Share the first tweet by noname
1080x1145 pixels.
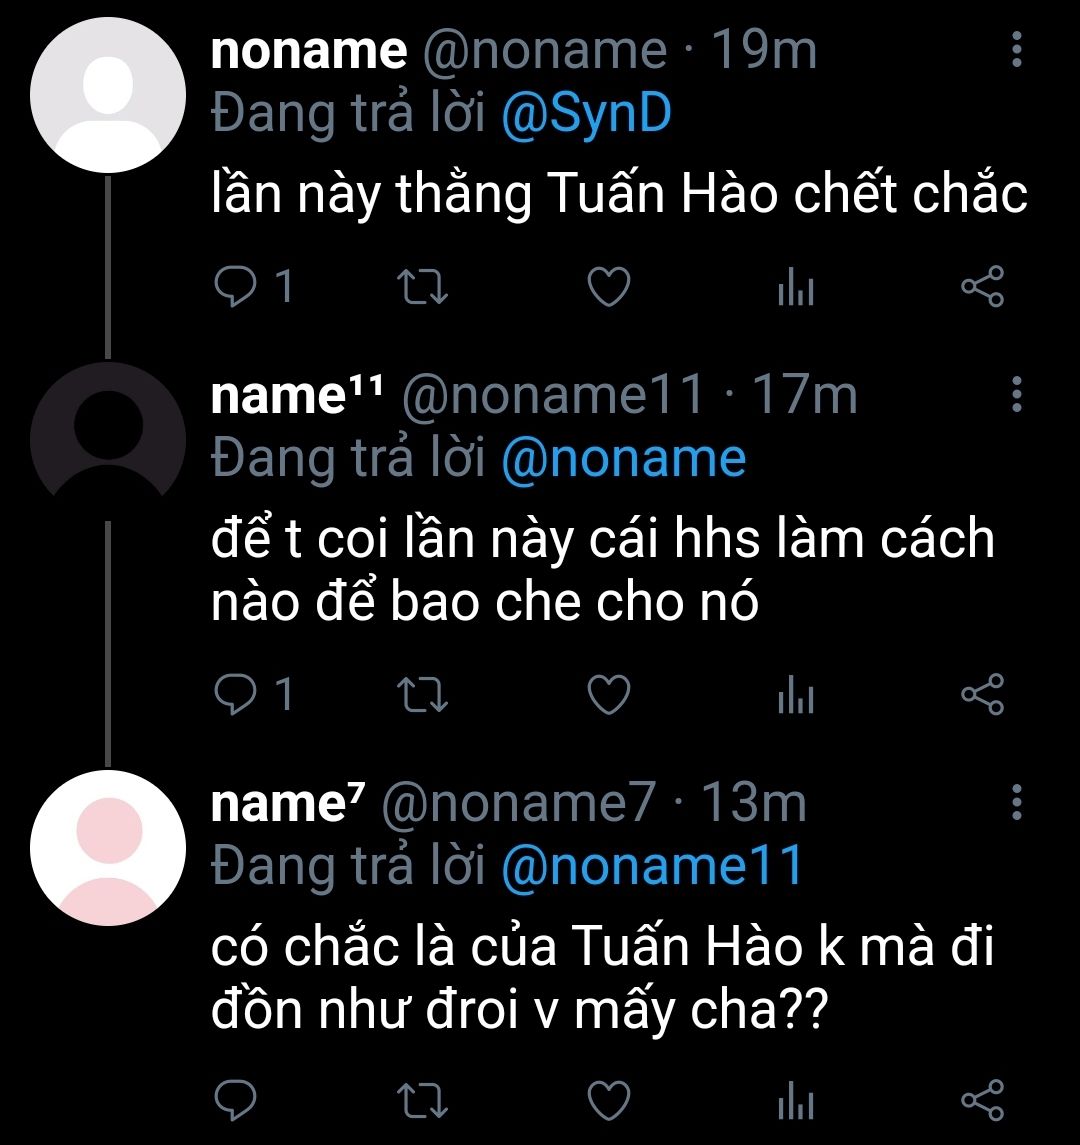[981, 287]
